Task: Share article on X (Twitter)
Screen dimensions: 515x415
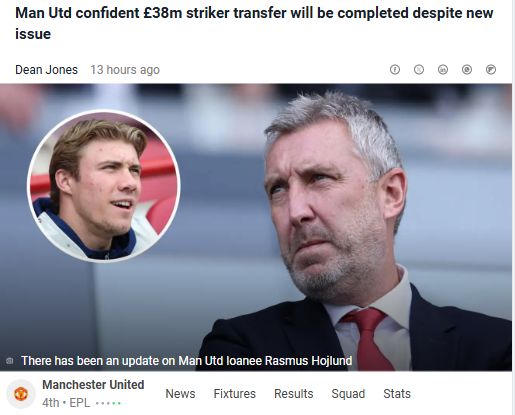Action: click(x=419, y=70)
